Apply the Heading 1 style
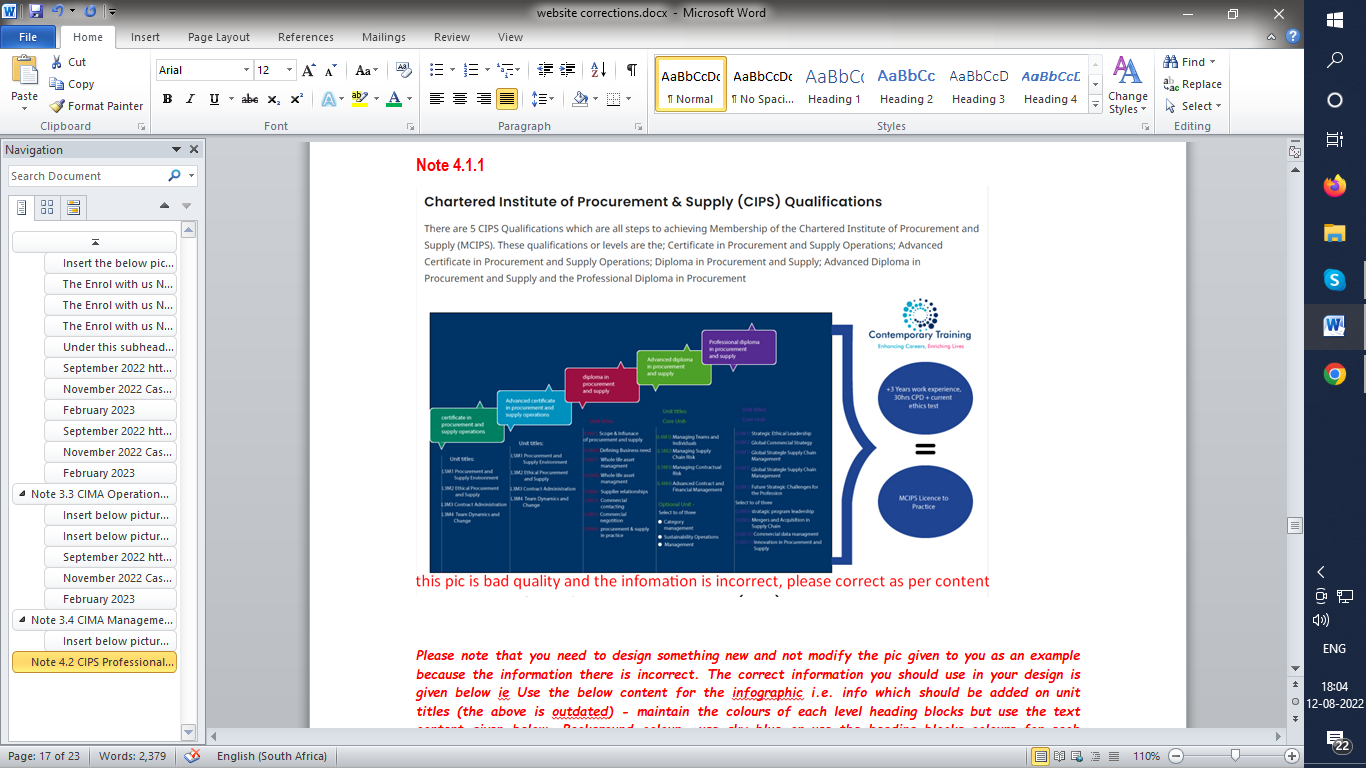 click(835, 84)
